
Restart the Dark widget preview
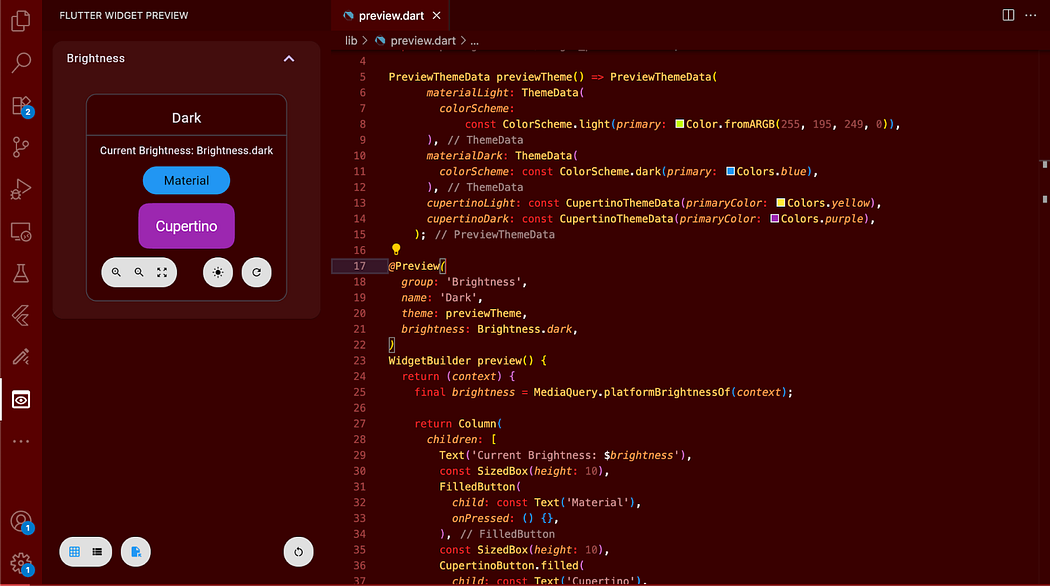coord(256,272)
